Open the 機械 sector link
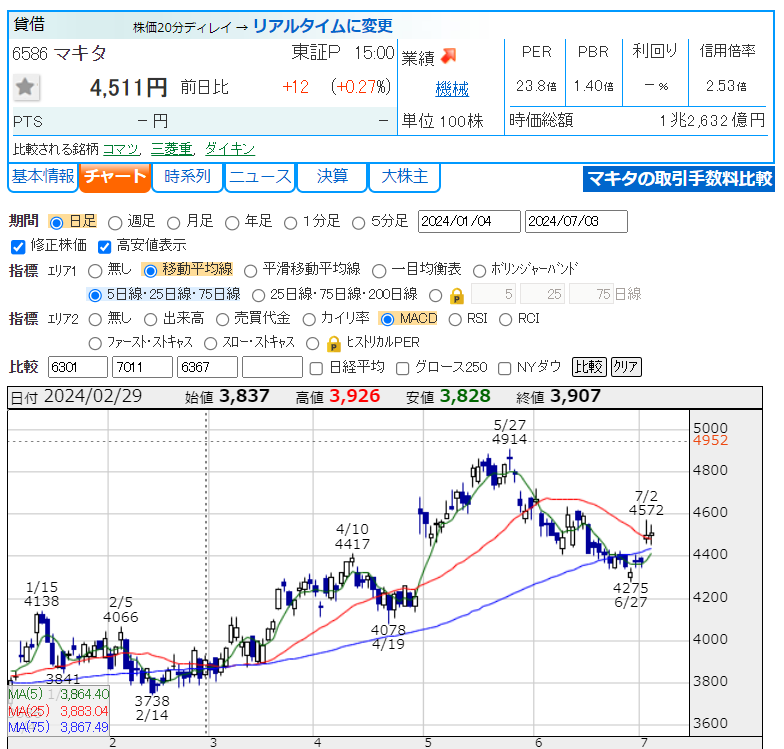Viewport: 784px width, 749px height. click(x=452, y=90)
